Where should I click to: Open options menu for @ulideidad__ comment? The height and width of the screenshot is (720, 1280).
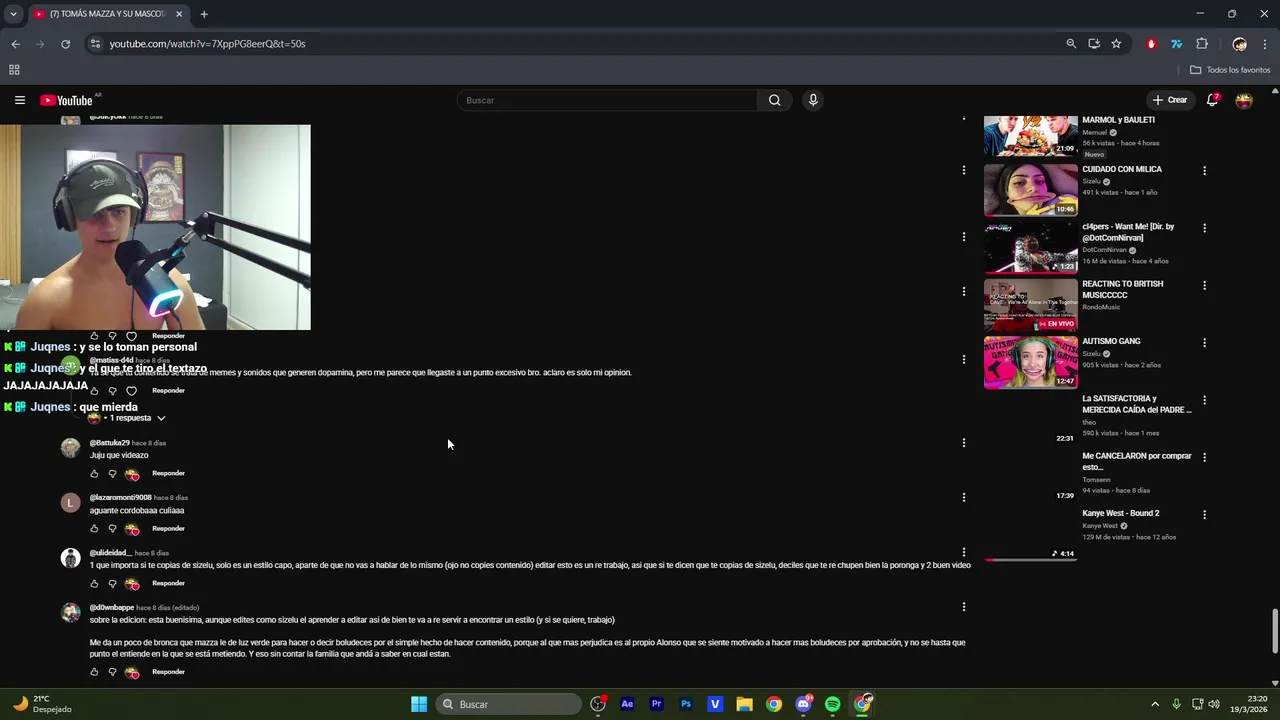tap(964, 552)
